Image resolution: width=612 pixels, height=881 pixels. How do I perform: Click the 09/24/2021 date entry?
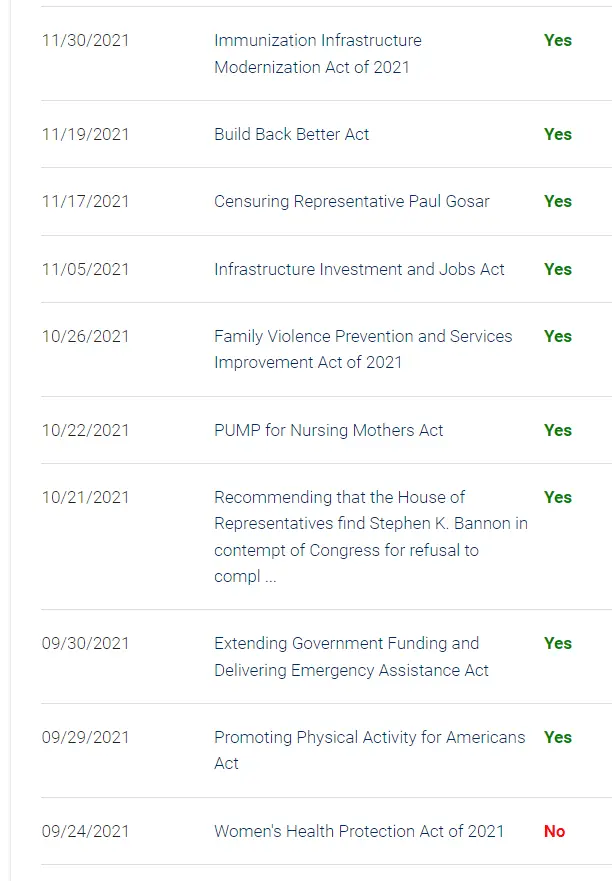pyautogui.click(x=86, y=831)
